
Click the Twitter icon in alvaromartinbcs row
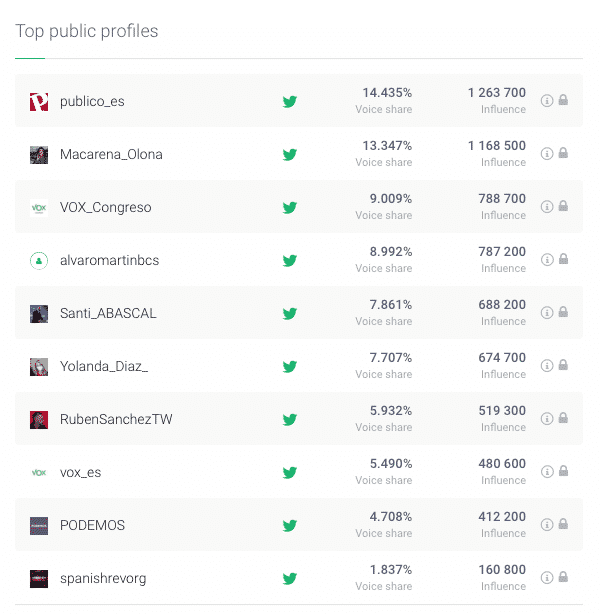pyautogui.click(x=289, y=260)
